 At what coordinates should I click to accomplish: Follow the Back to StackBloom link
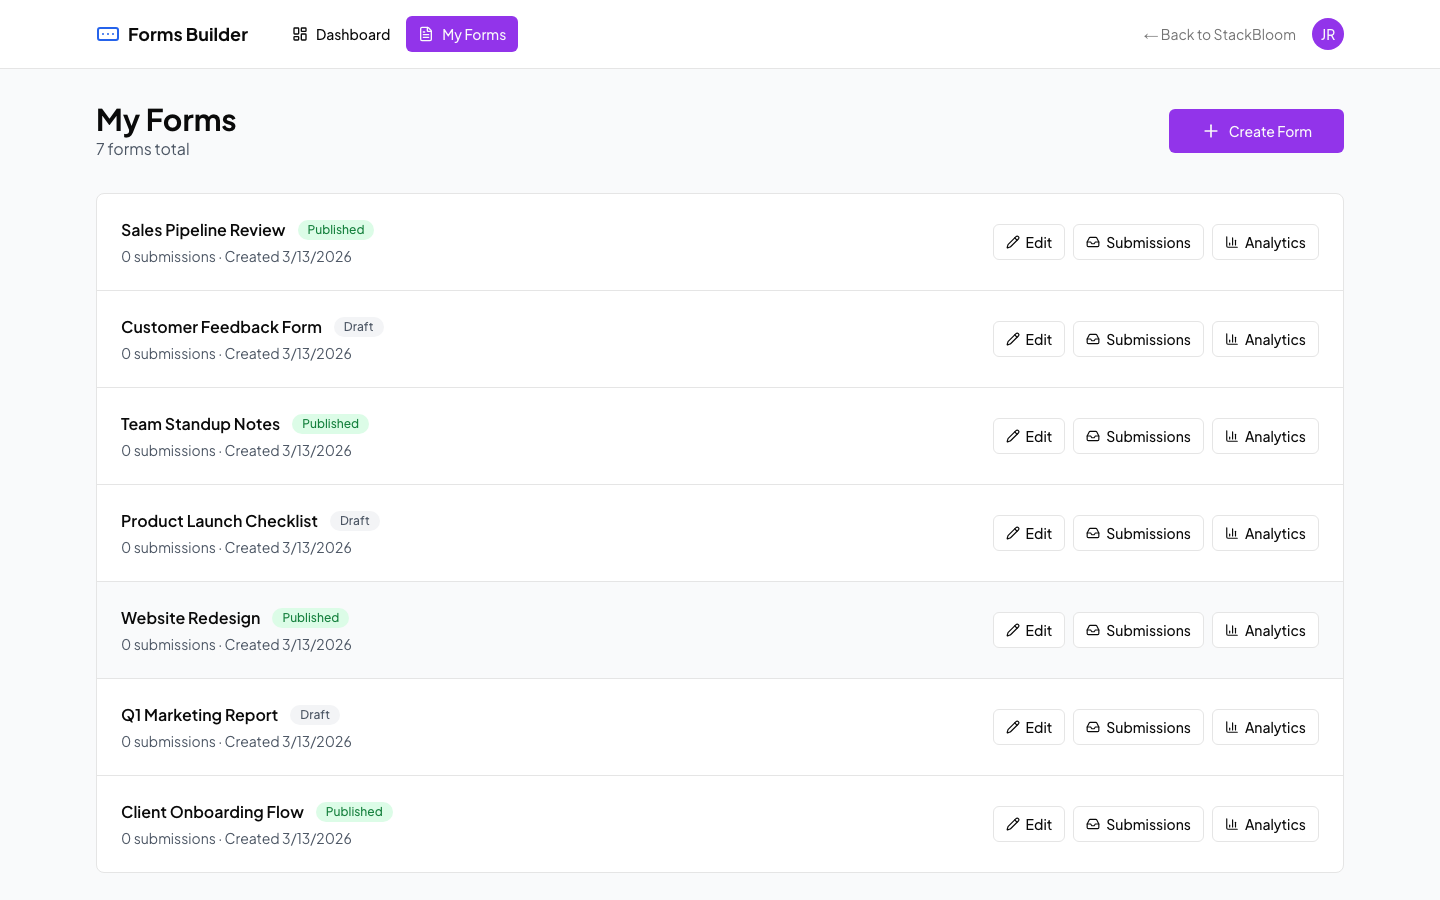[1219, 34]
